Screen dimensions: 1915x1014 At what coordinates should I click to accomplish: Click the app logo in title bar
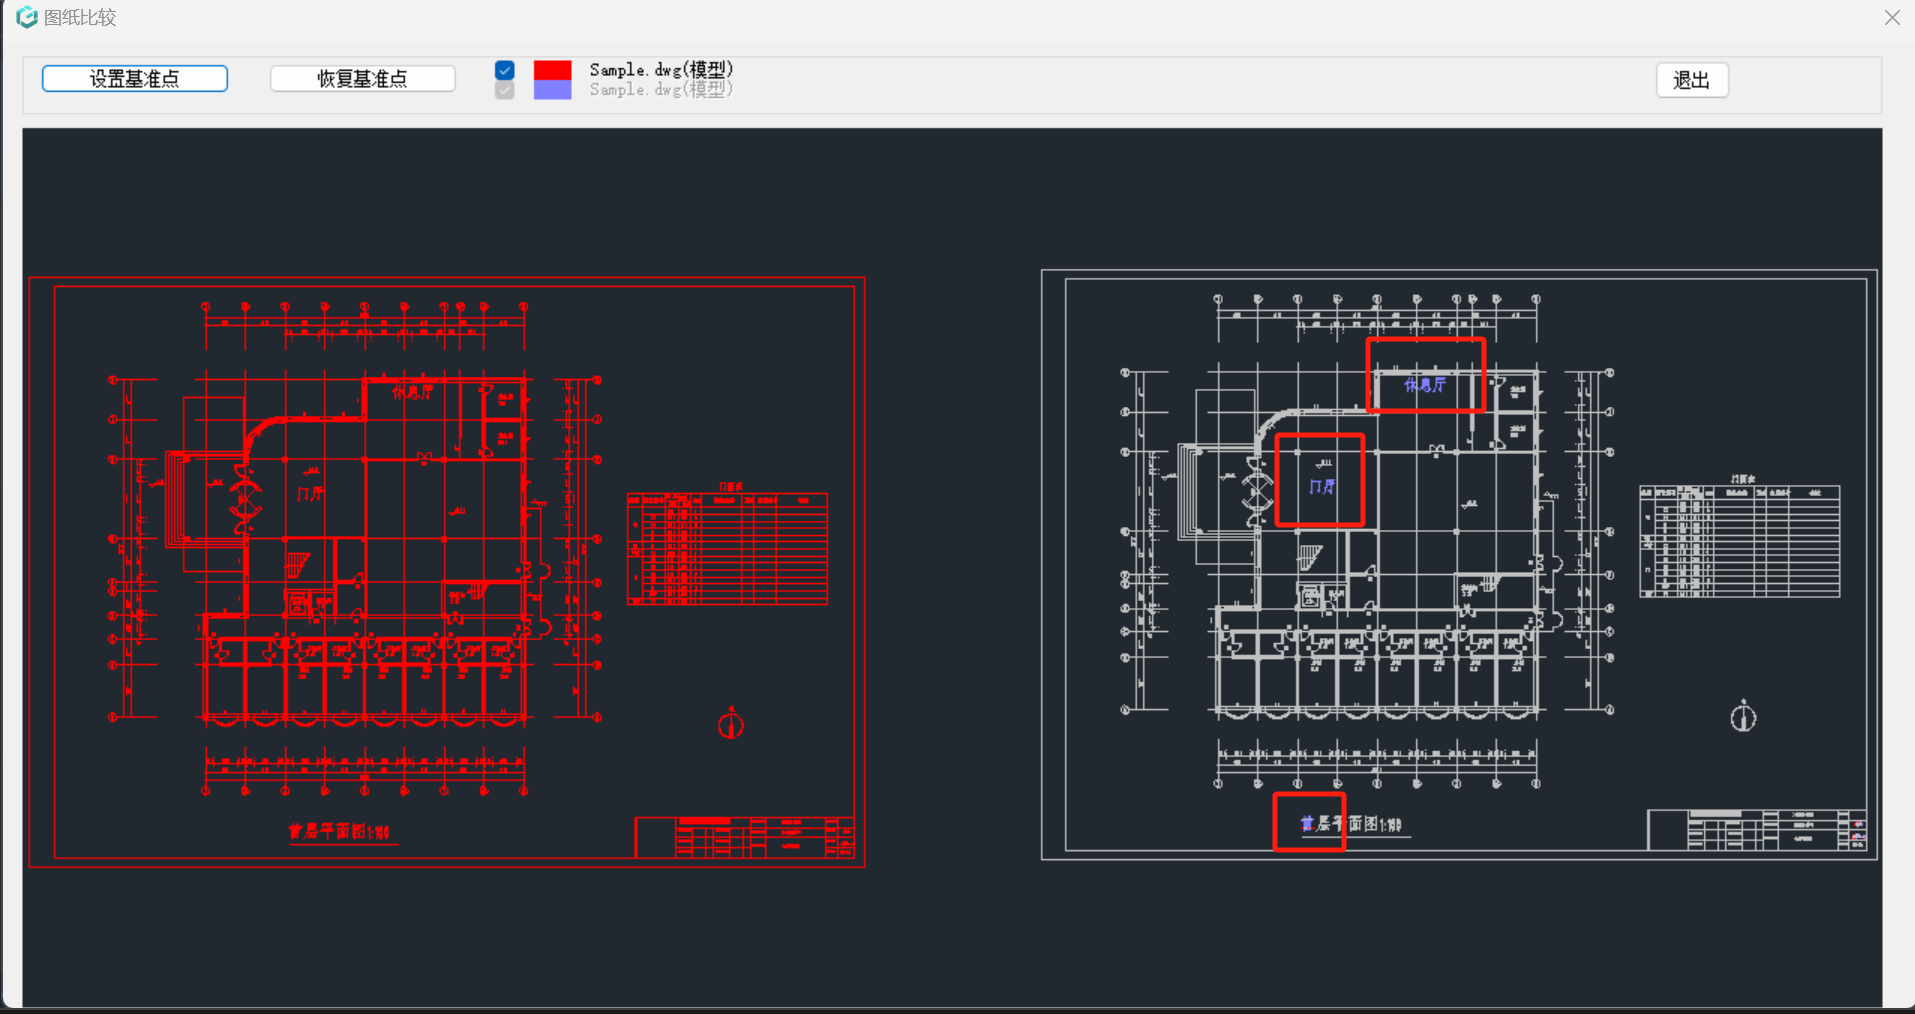click(27, 17)
